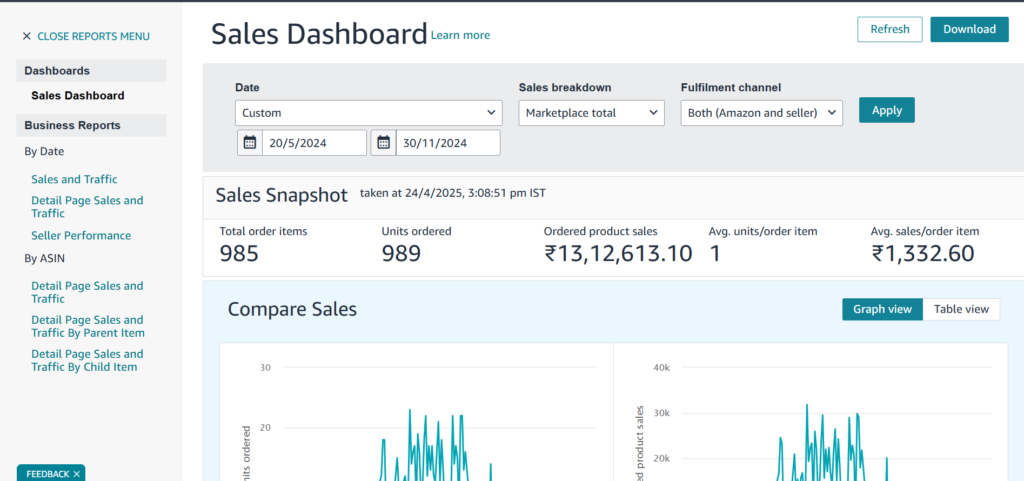This screenshot has width=1024, height=481.
Task: Click the snapshot timestamp text
Action: 453,193
